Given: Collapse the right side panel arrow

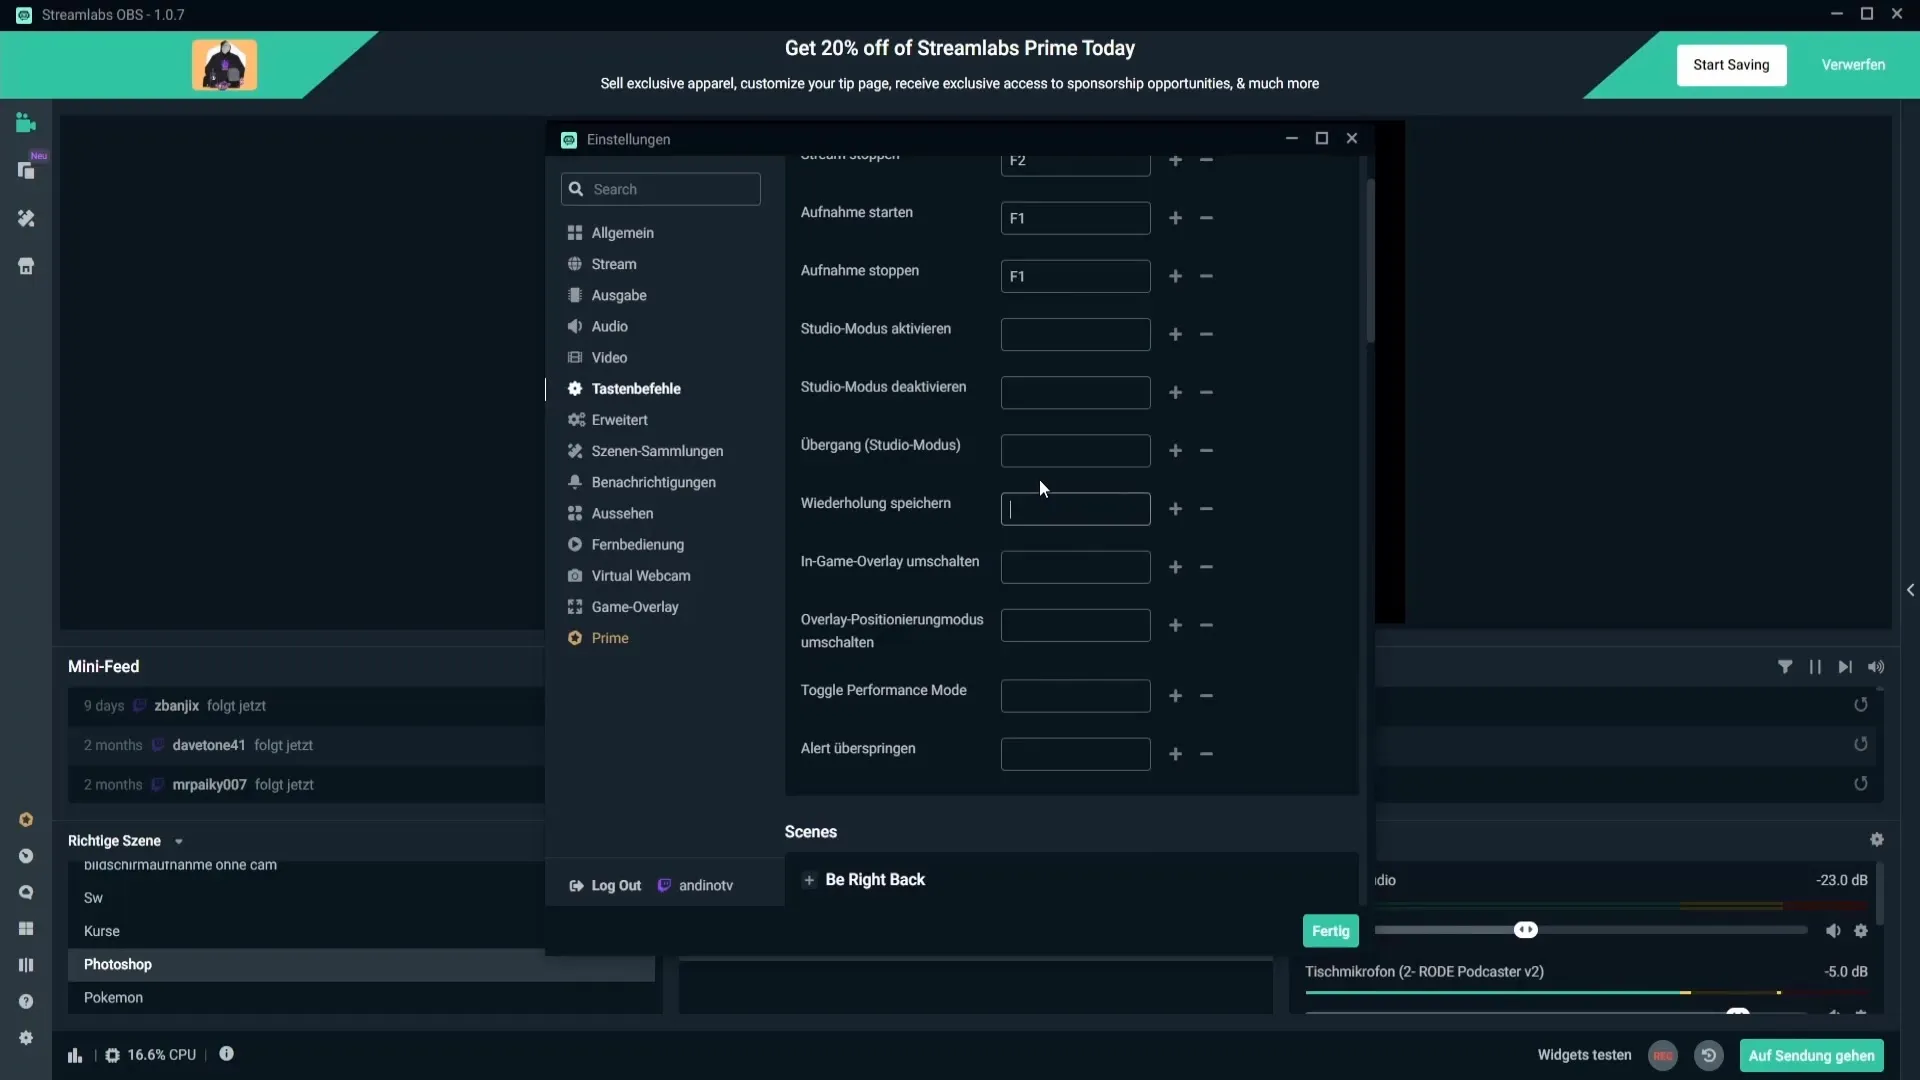Looking at the screenshot, I should (x=1910, y=590).
